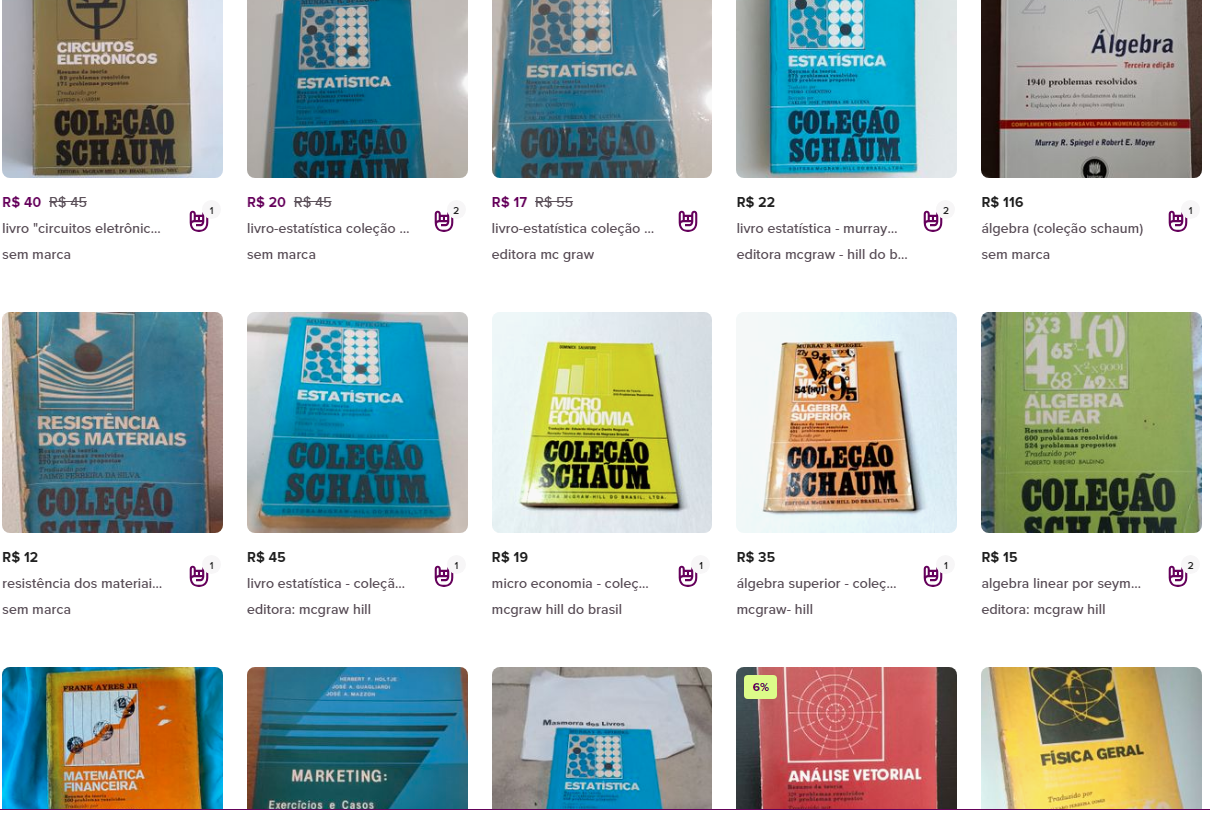Like the R$ 20 Estatística listing

(443, 221)
